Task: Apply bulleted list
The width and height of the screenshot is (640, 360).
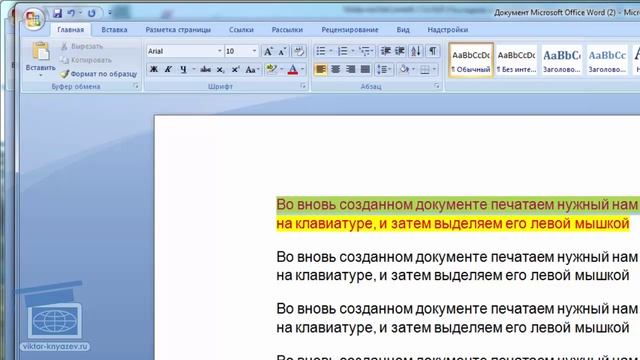Action: click(x=321, y=51)
